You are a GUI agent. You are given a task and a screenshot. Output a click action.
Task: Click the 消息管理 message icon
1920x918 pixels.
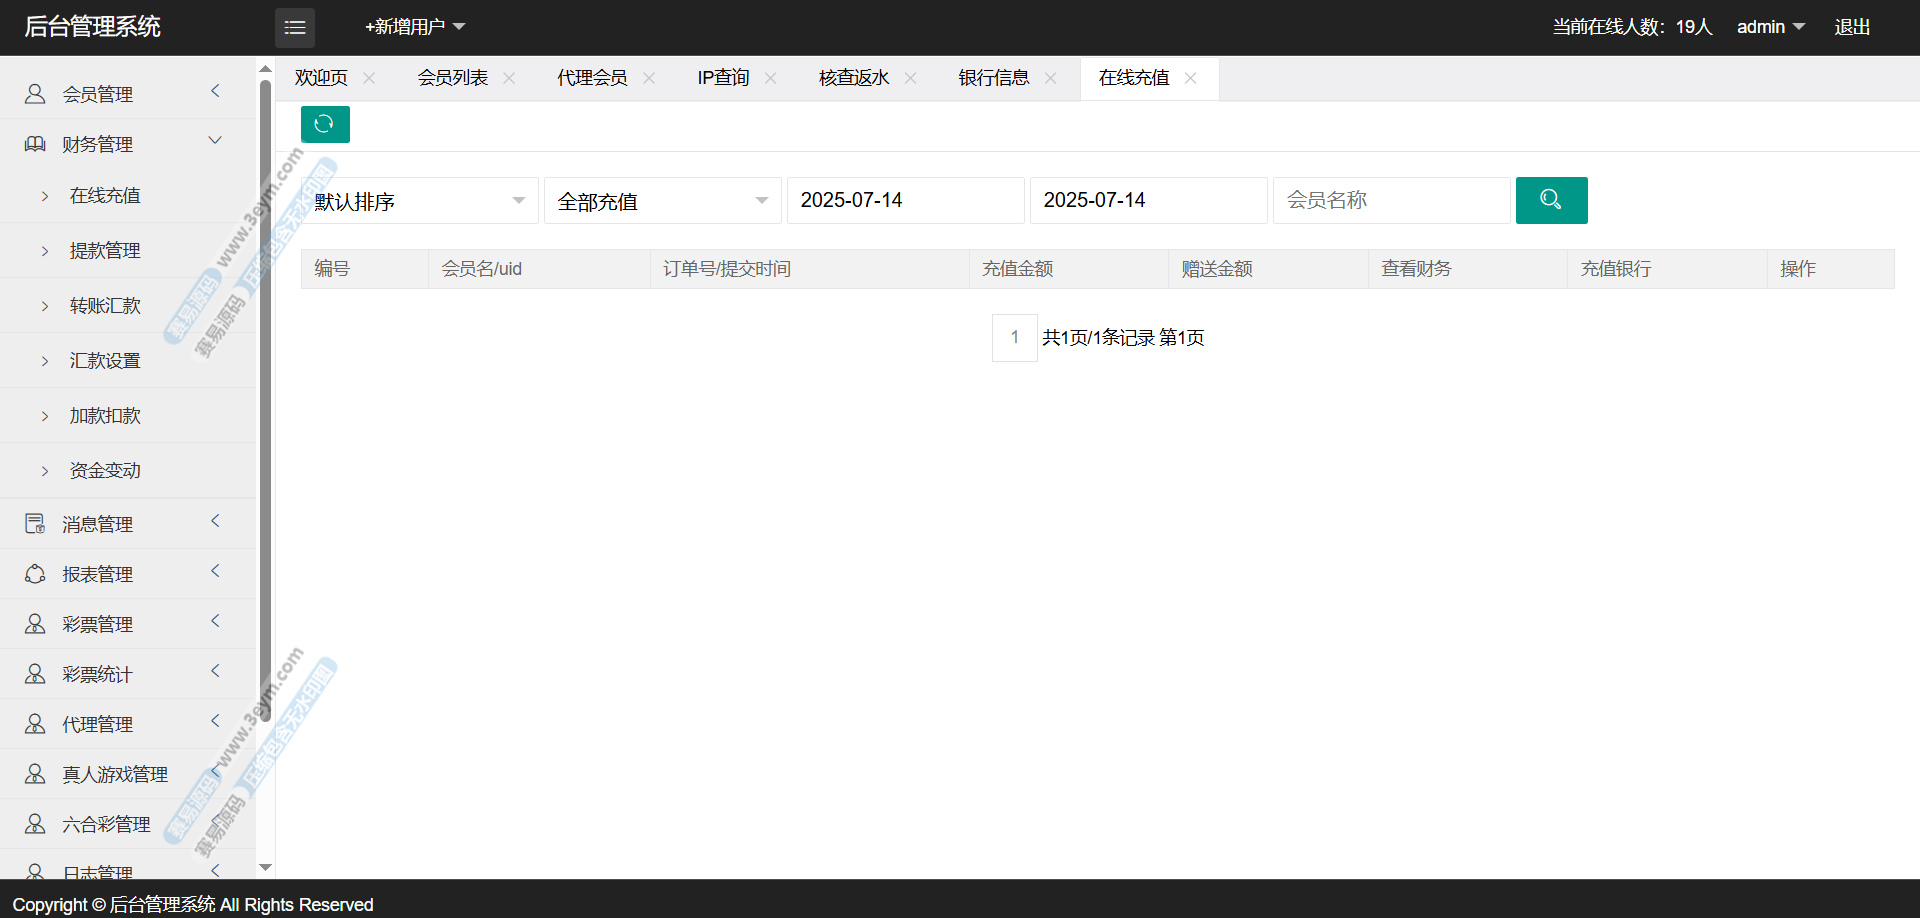(x=35, y=524)
